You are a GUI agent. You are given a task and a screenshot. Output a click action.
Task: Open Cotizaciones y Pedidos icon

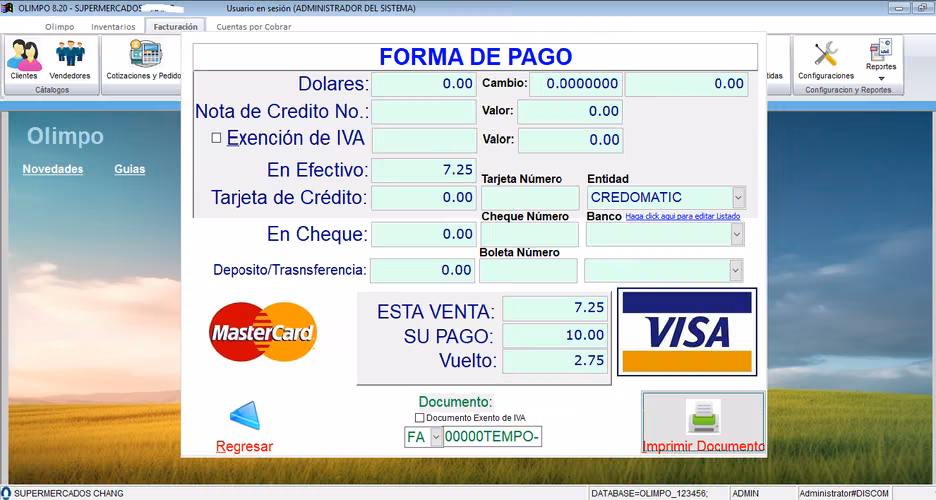(145, 54)
